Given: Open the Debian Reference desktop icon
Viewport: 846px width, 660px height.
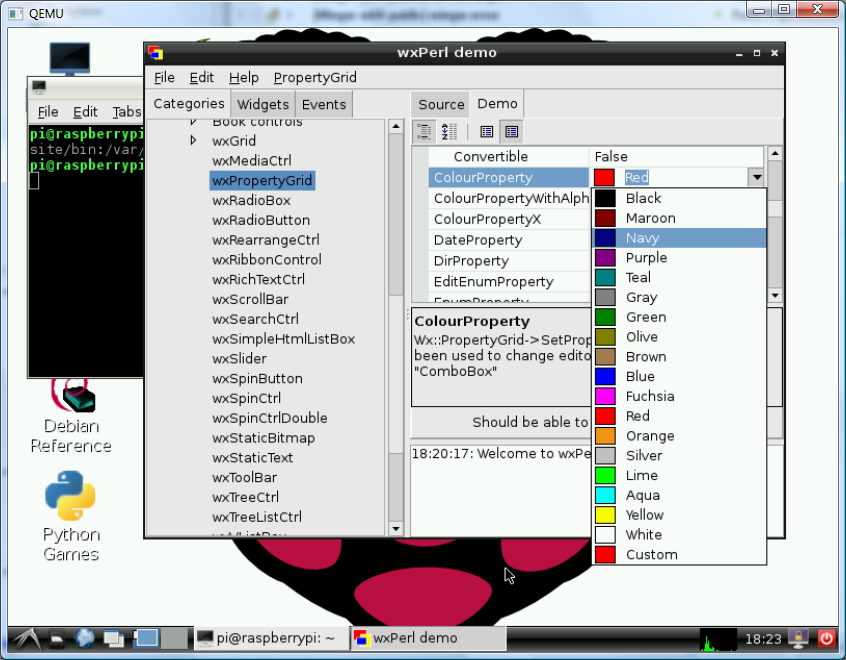Looking at the screenshot, I should [71, 417].
